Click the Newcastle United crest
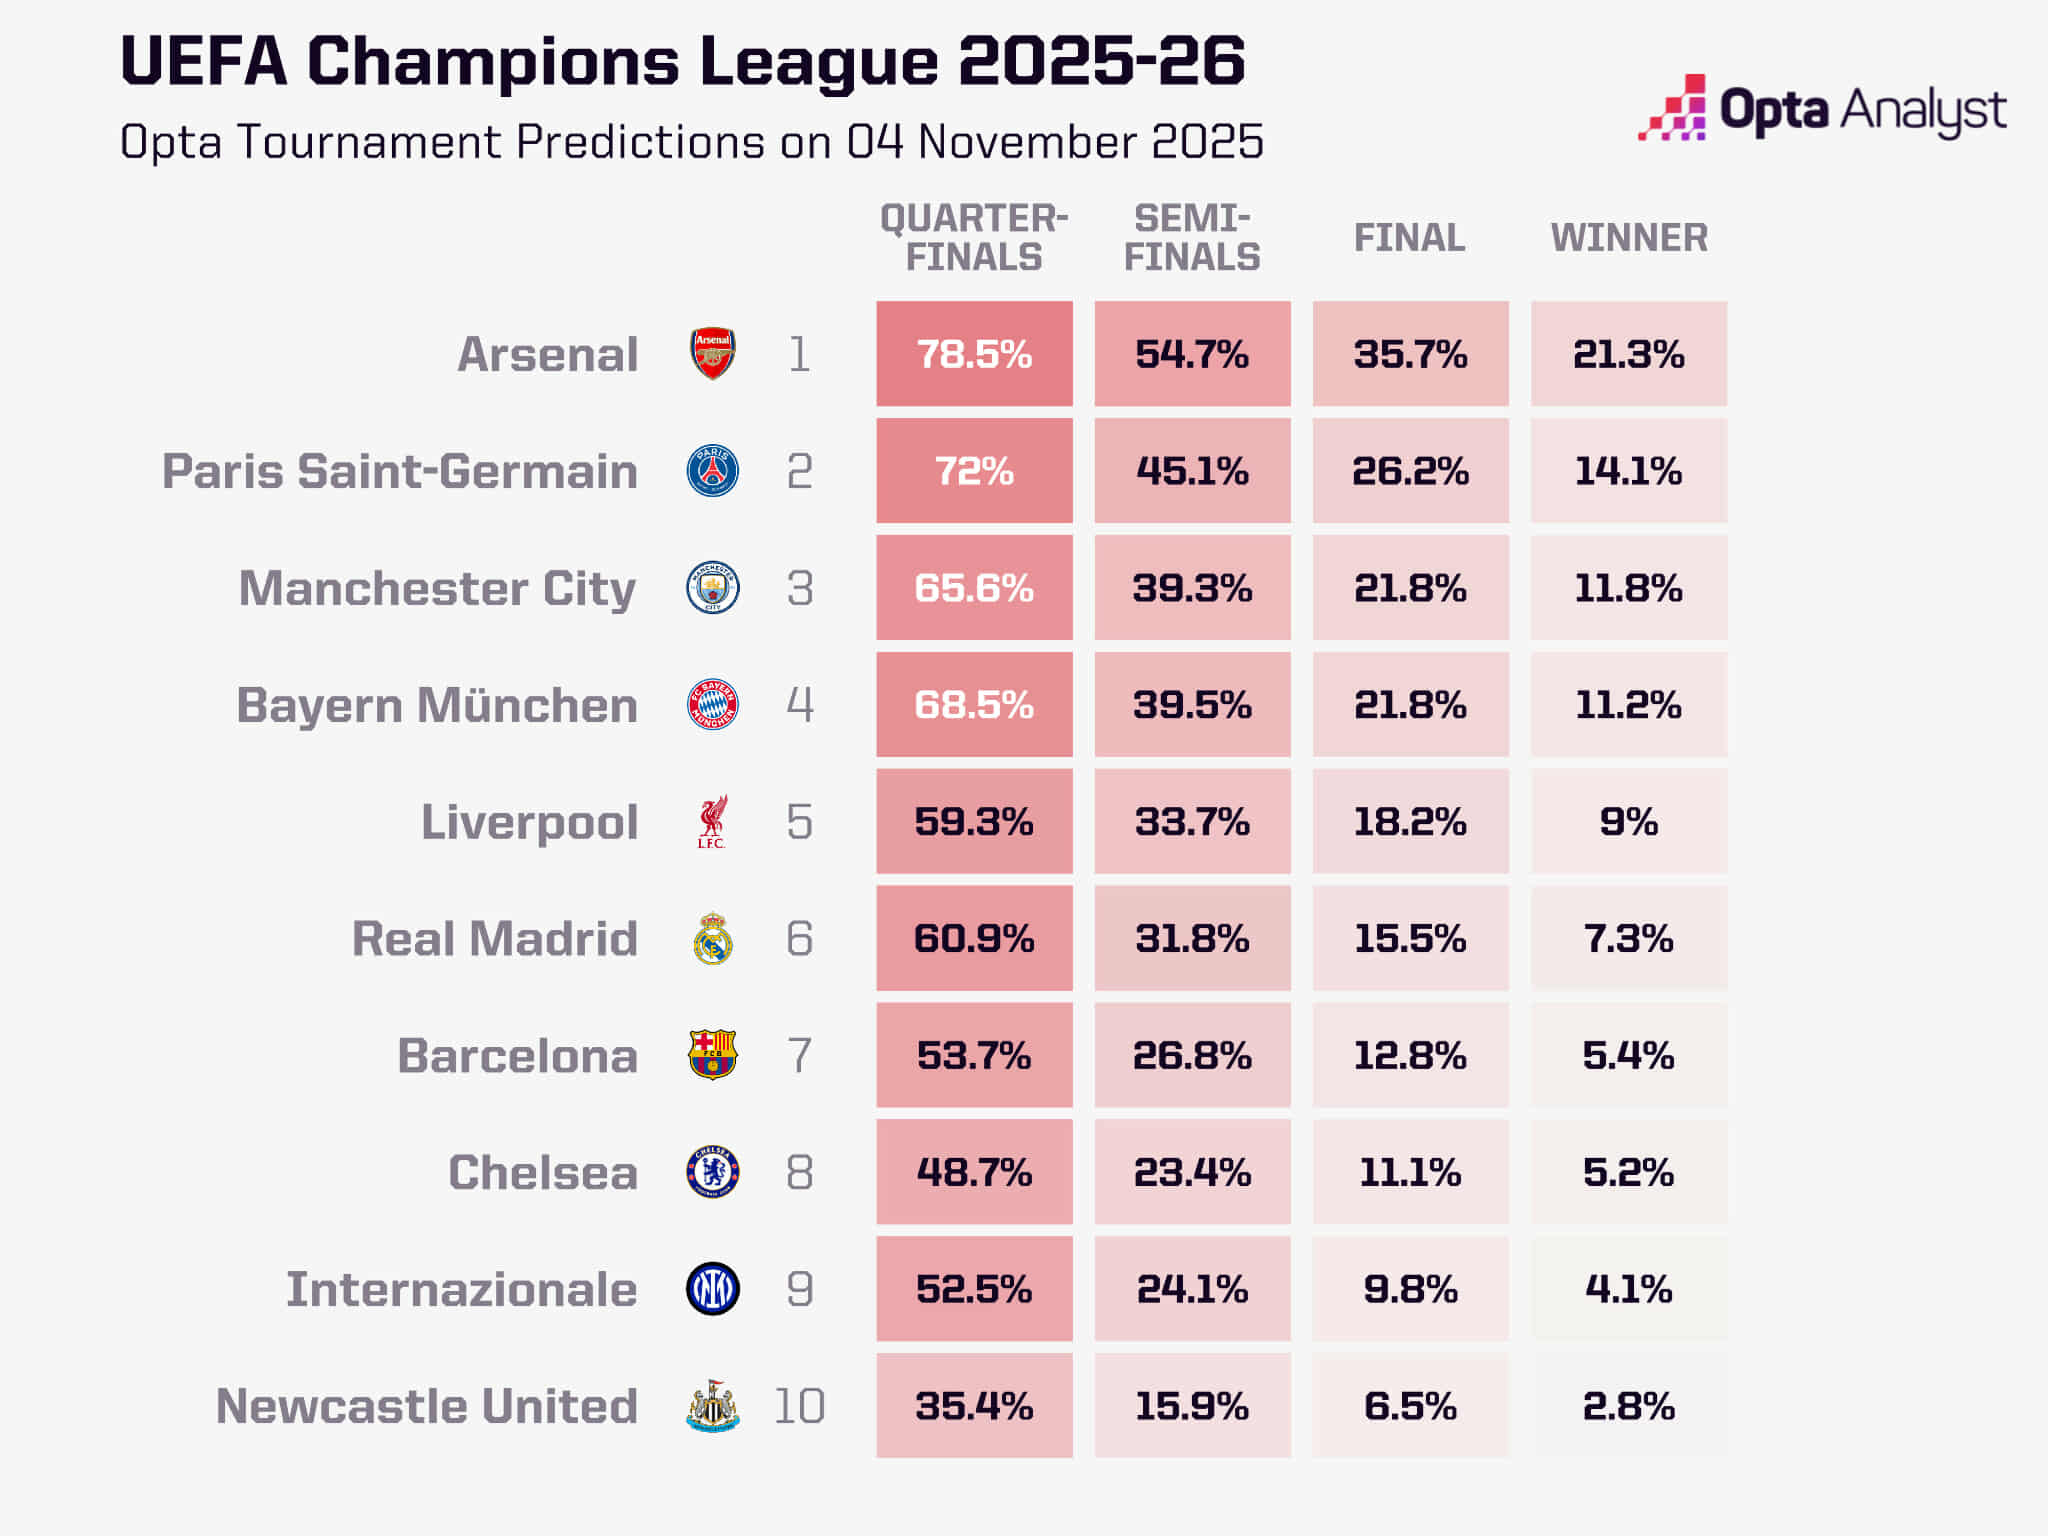Image resolution: width=2048 pixels, height=1536 pixels. pos(713,1406)
